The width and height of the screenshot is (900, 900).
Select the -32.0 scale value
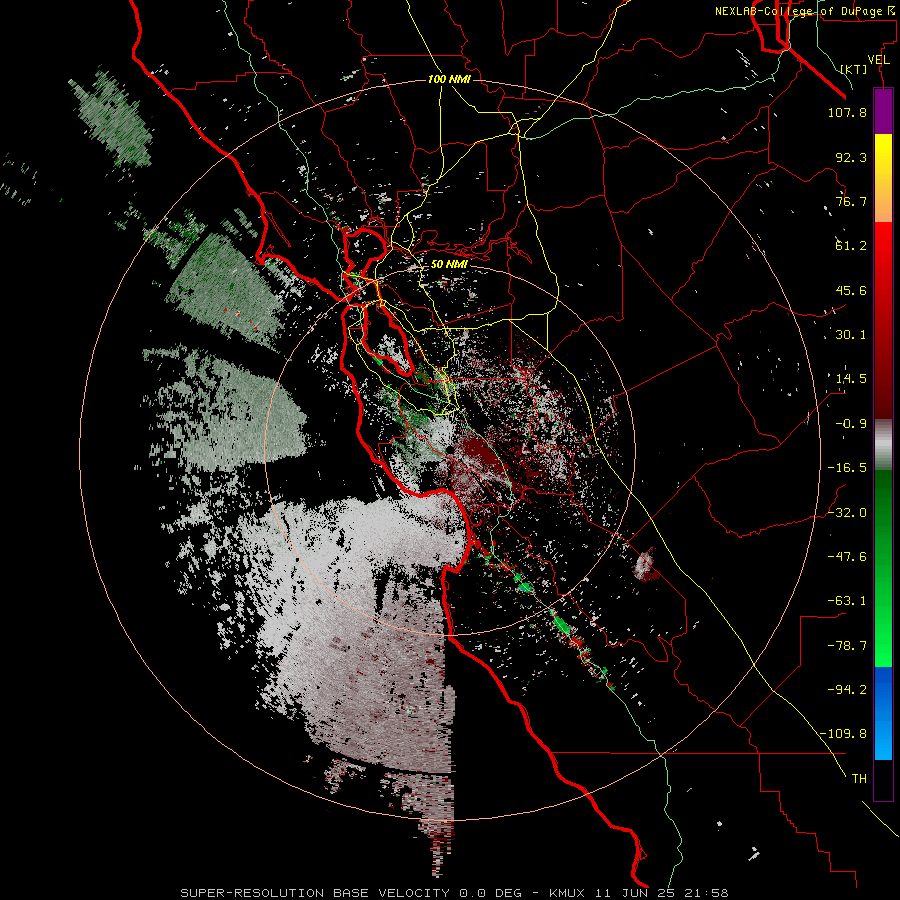coord(847,513)
